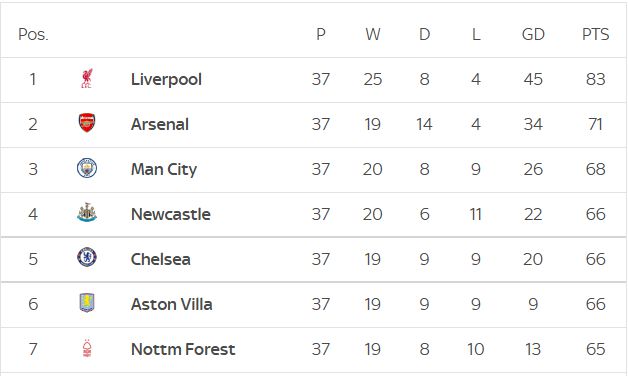Click the PTS column header
Viewport: 628px width, 376px height.
click(x=596, y=34)
